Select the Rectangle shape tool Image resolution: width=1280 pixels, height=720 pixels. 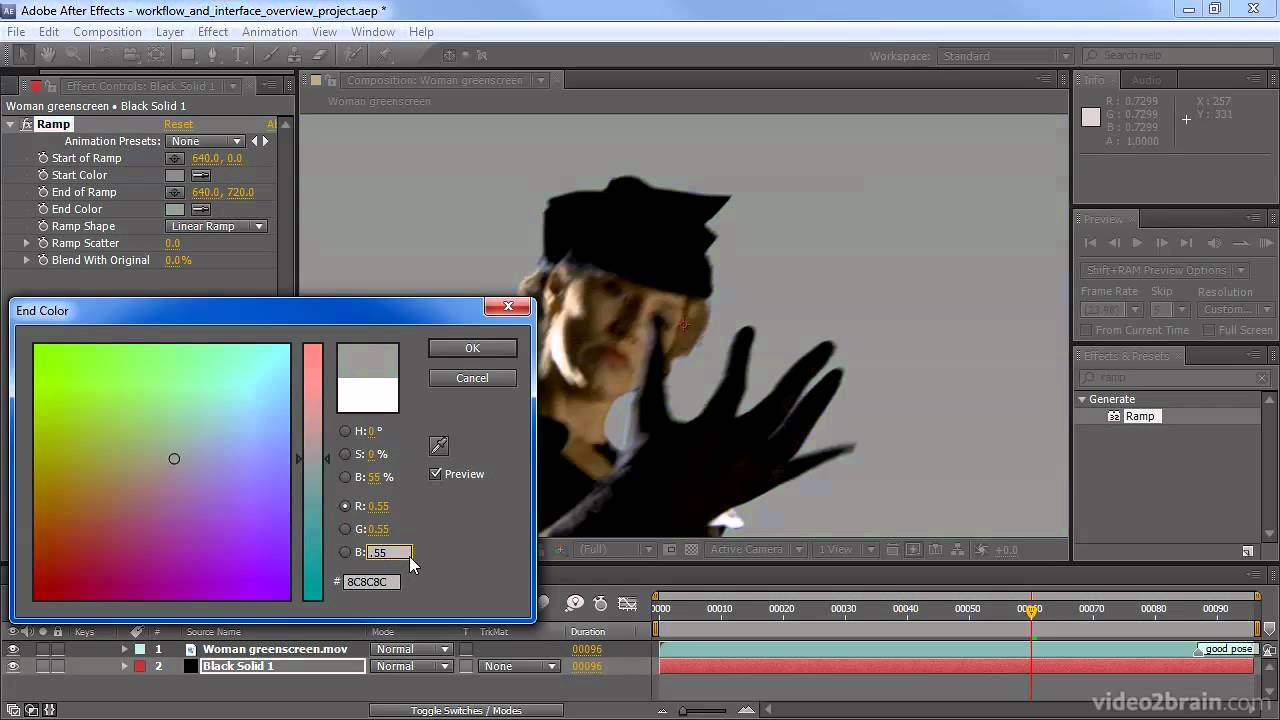point(188,55)
